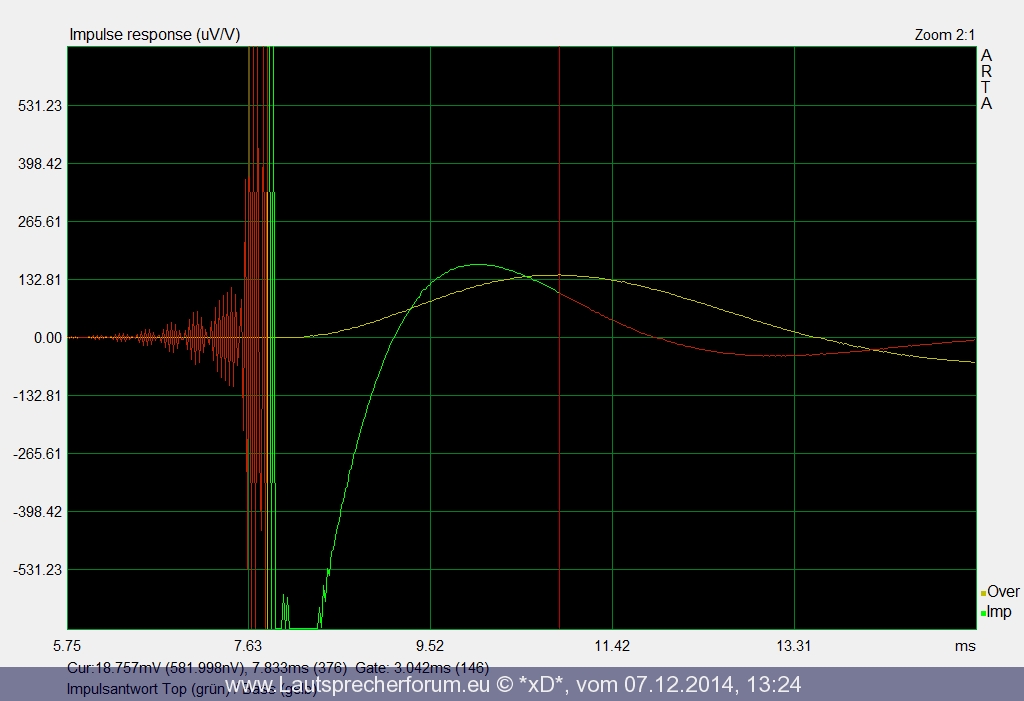Click the 0.00 y-axis label
Screen dimensions: 1024x701
[x=46, y=338]
